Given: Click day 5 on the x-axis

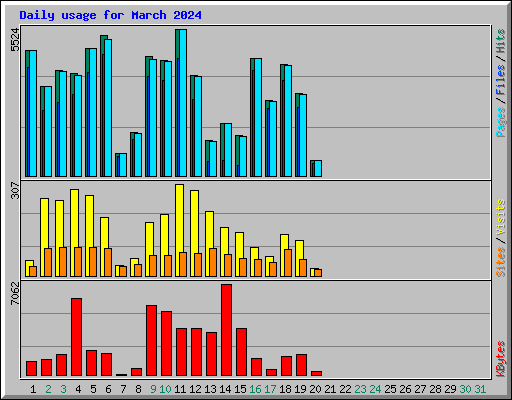Looking at the screenshot, I should 93,389.
